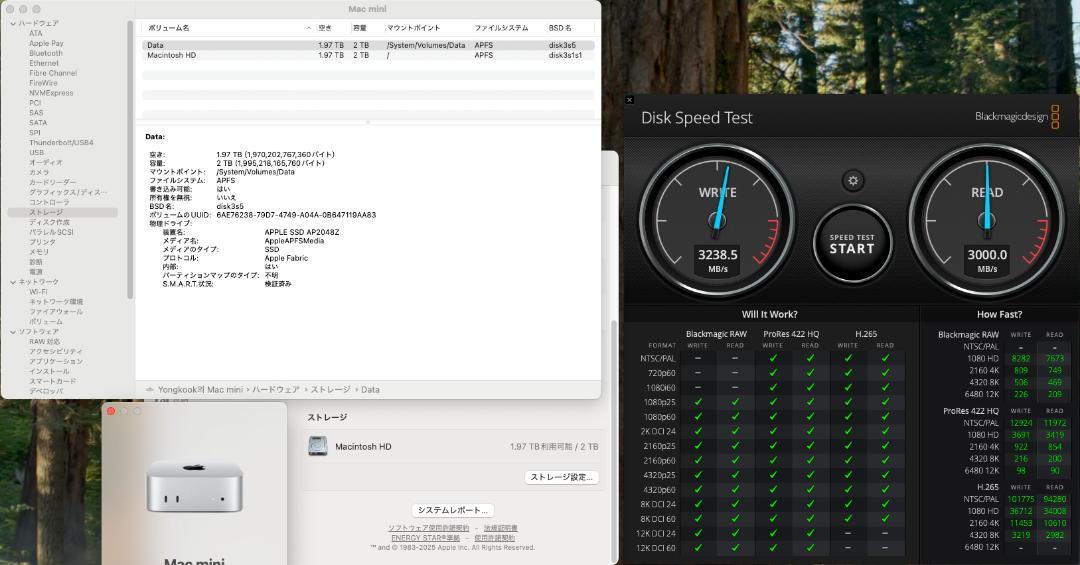Select コントローラ in the sidebar
Image resolution: width=1080 pixels, height=565 pixels.
click(49, 203)
